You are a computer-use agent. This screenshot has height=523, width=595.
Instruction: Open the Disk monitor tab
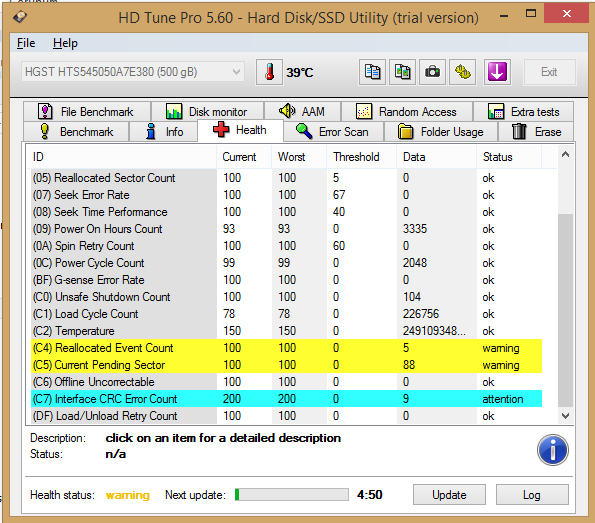pos(207,112)
